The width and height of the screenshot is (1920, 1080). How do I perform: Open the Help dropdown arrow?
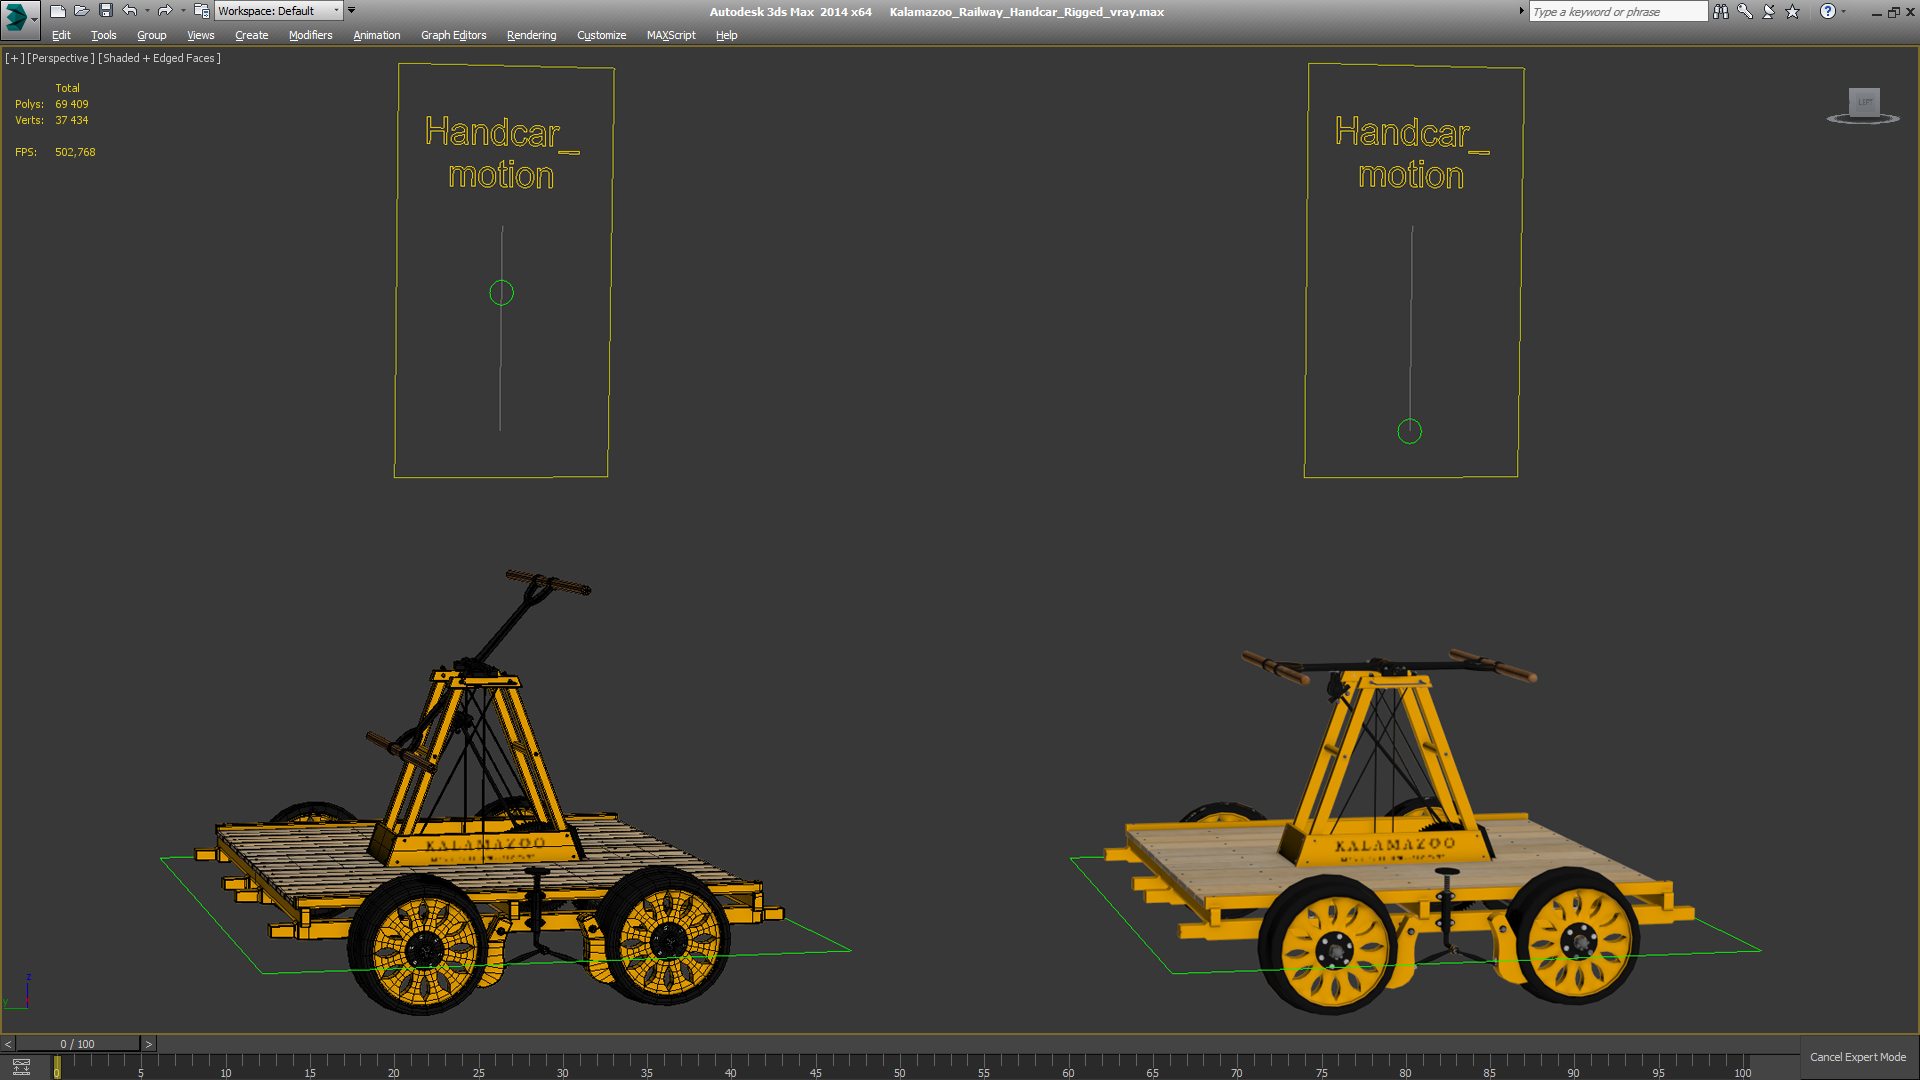pyautogui.click(x=1844, y=11)
